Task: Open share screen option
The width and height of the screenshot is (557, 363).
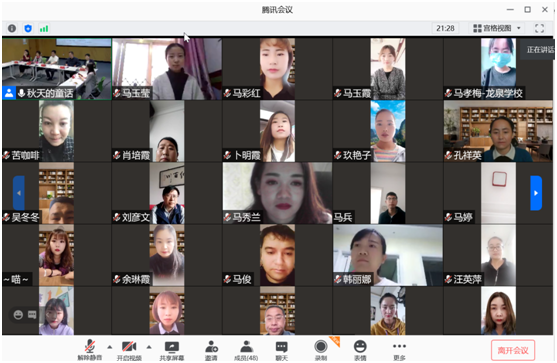Action: coord(172,350)
